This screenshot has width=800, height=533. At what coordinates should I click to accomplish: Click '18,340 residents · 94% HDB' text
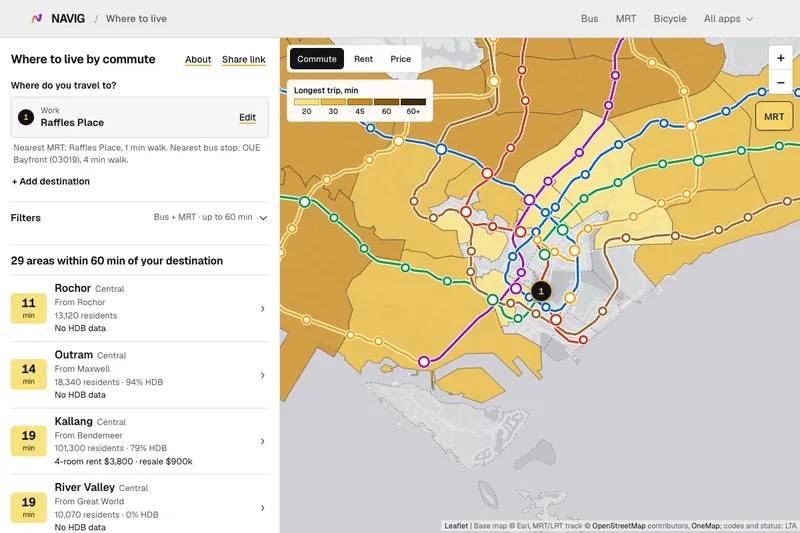click(109, 382)
